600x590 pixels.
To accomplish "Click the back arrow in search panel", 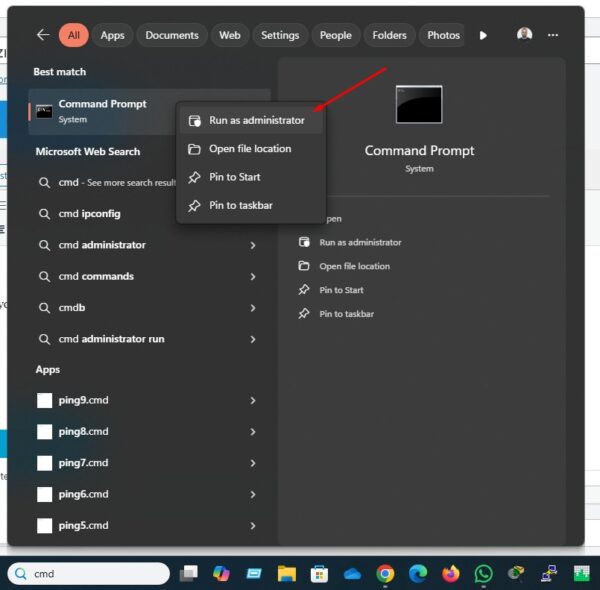I will click(x=43, y=35).
